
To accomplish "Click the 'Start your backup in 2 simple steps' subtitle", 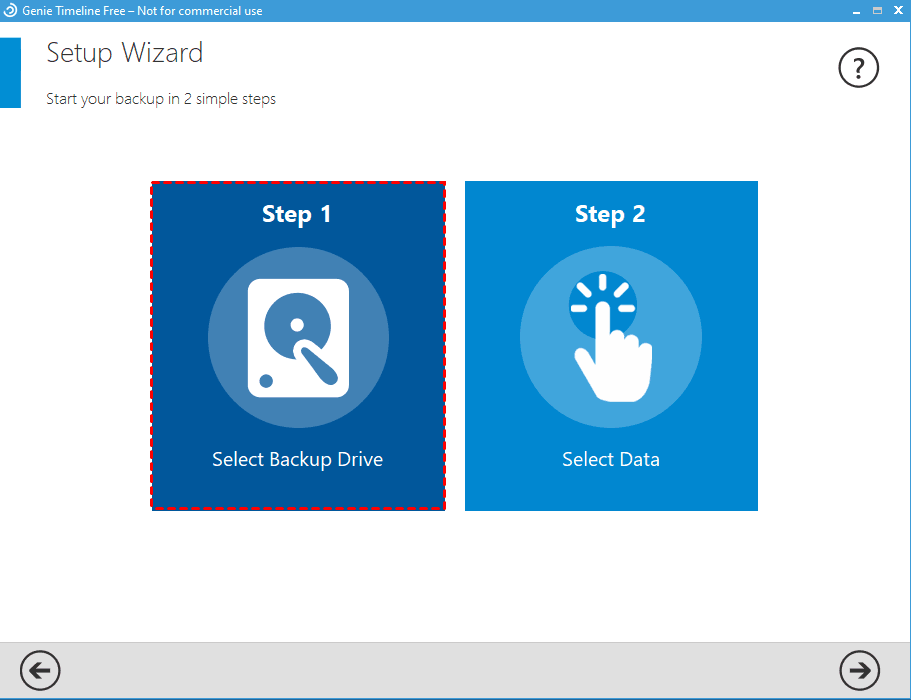I will 161,98.
